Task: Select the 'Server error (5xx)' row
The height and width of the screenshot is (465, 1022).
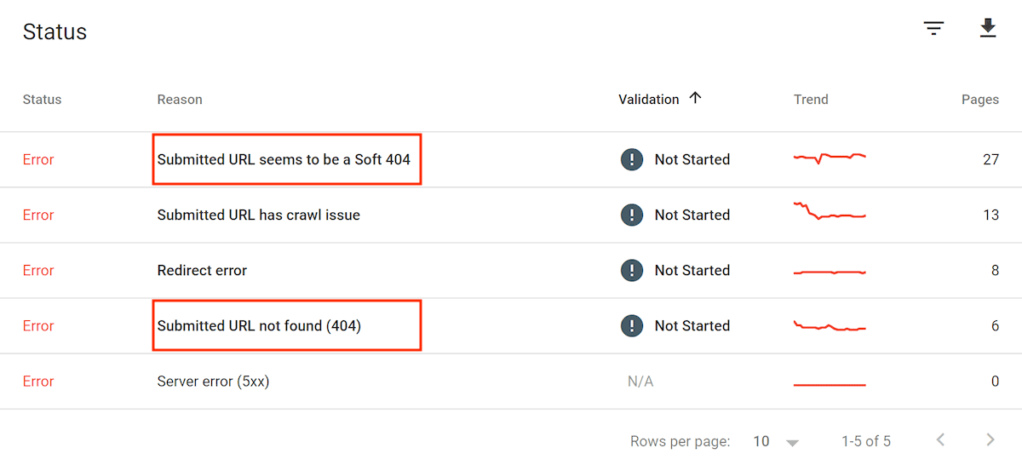Action: coord(213,381)
